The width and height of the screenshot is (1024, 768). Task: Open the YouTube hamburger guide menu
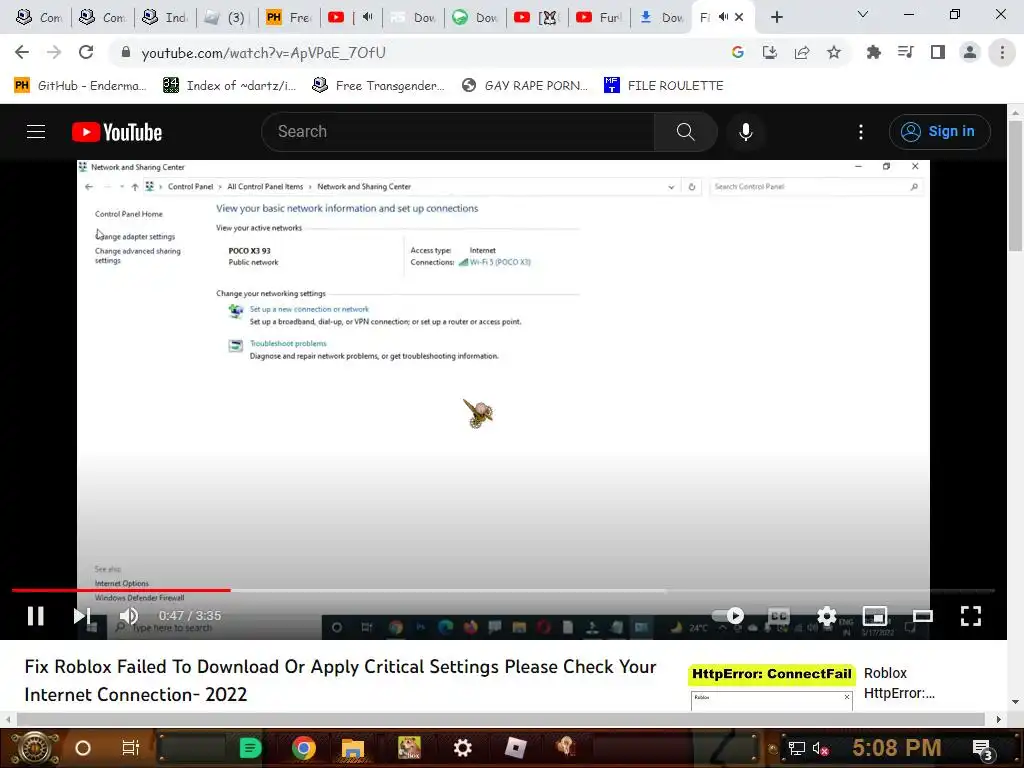36,132
